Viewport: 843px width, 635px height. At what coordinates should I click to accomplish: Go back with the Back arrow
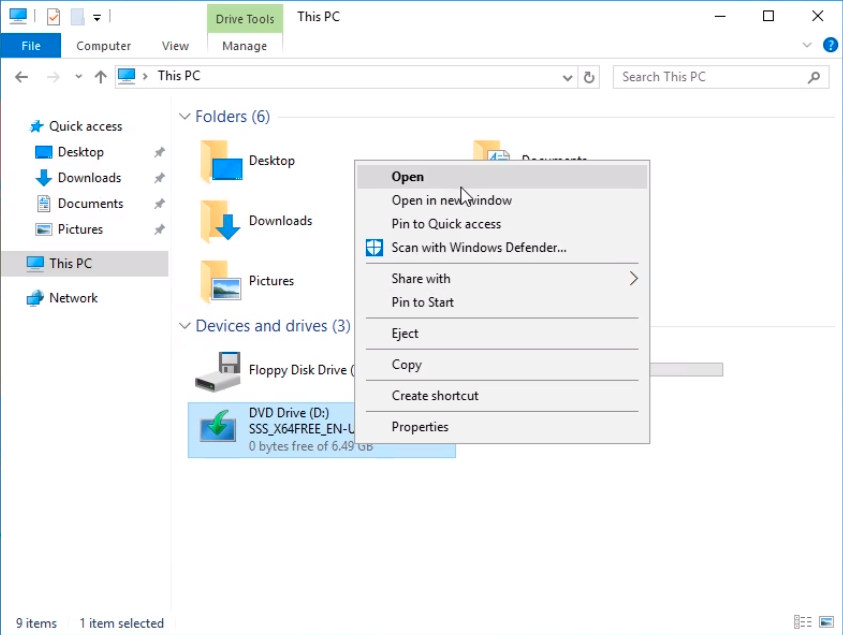point(22,77)
